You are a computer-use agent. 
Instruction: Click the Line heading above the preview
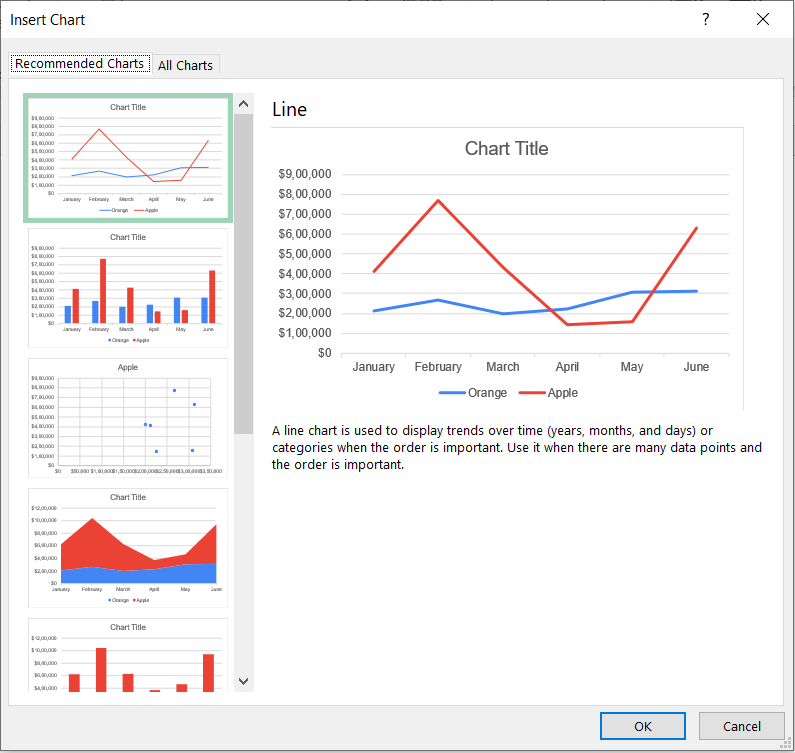(x=289, y=110)
